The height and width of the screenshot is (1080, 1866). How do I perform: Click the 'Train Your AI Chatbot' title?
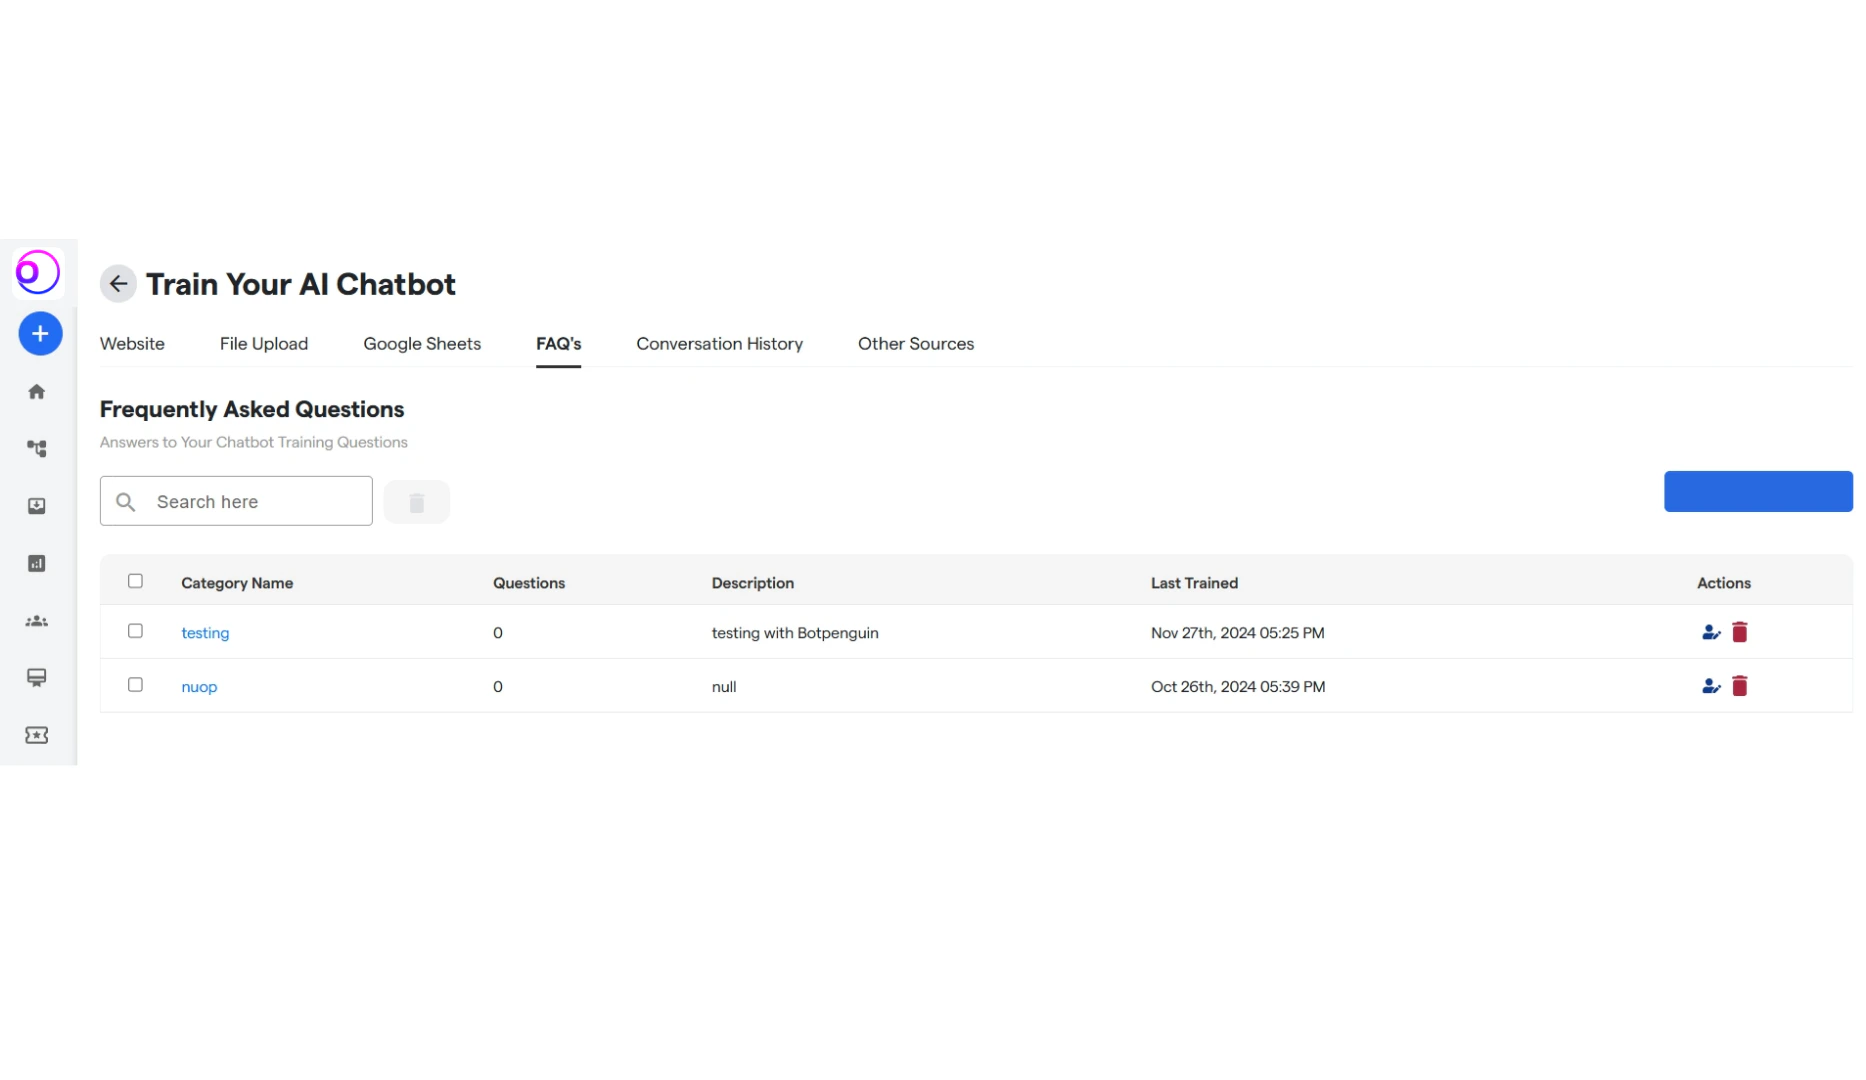coord(301,284)
